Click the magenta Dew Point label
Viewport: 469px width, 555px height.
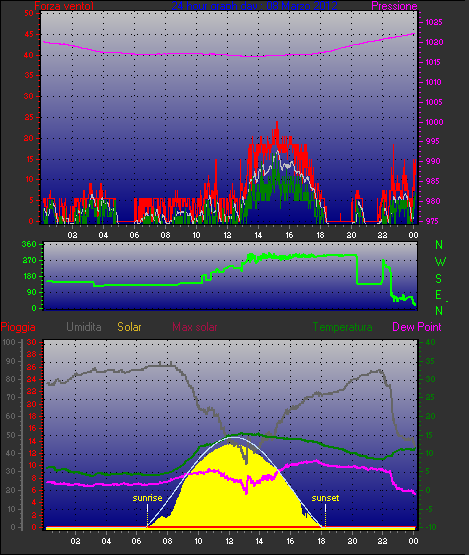pos(417,327)
